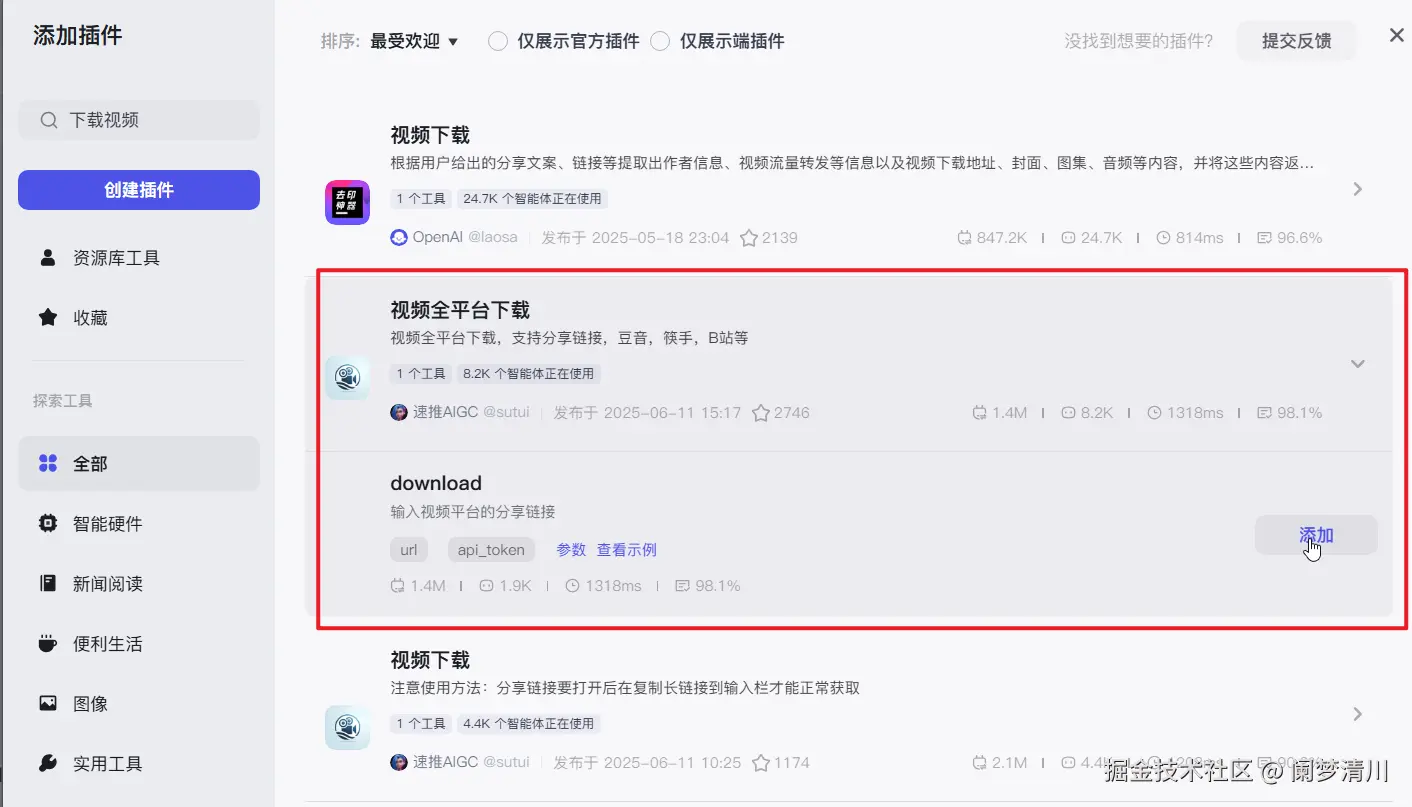Click the 下载视频 search field
The height and width of the screenshot is (807, 1412).
click(x=139, y=120)
